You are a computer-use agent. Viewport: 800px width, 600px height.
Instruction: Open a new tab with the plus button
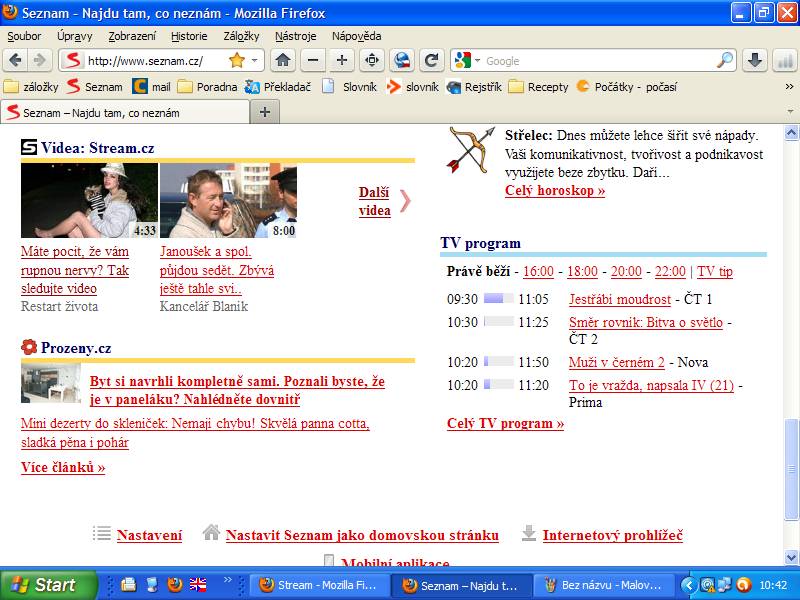click(x=265, y=112)
